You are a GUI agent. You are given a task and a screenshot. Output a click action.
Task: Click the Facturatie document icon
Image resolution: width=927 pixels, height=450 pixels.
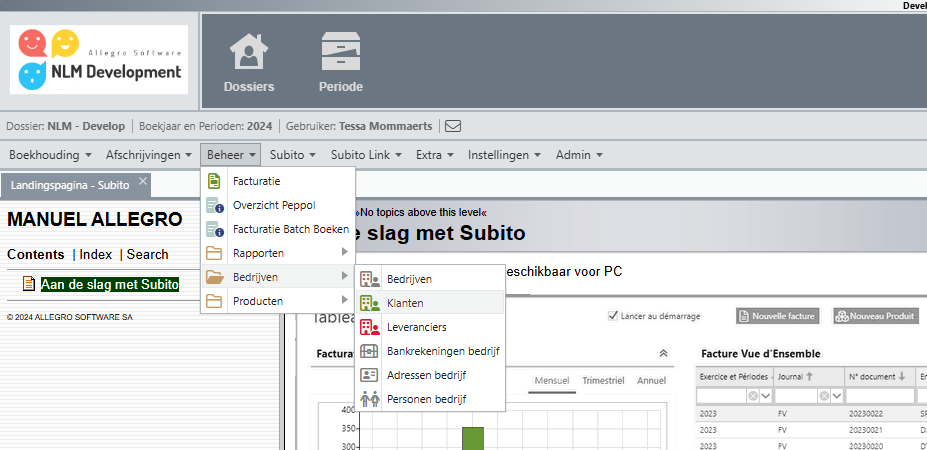point(214,181)
